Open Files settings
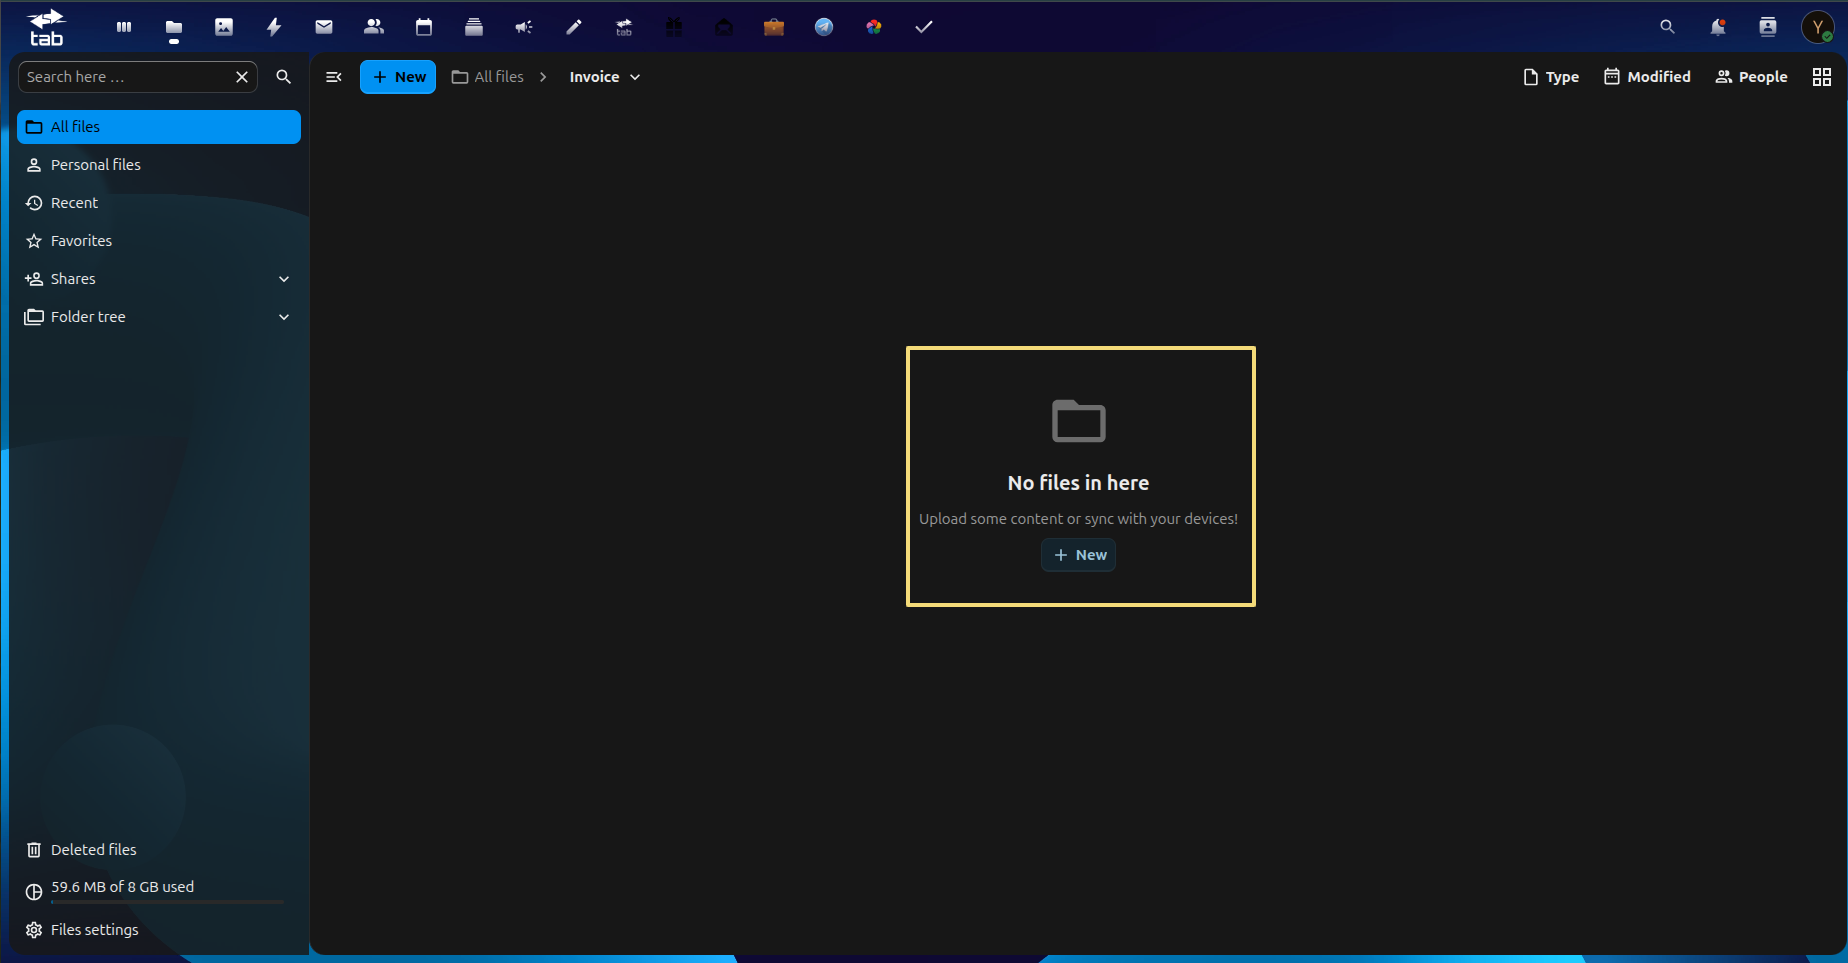 point(159,930)
